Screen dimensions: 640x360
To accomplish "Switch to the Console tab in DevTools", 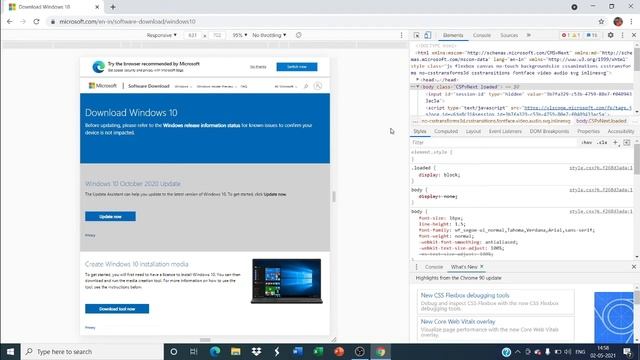I will (x=482, y=36).
